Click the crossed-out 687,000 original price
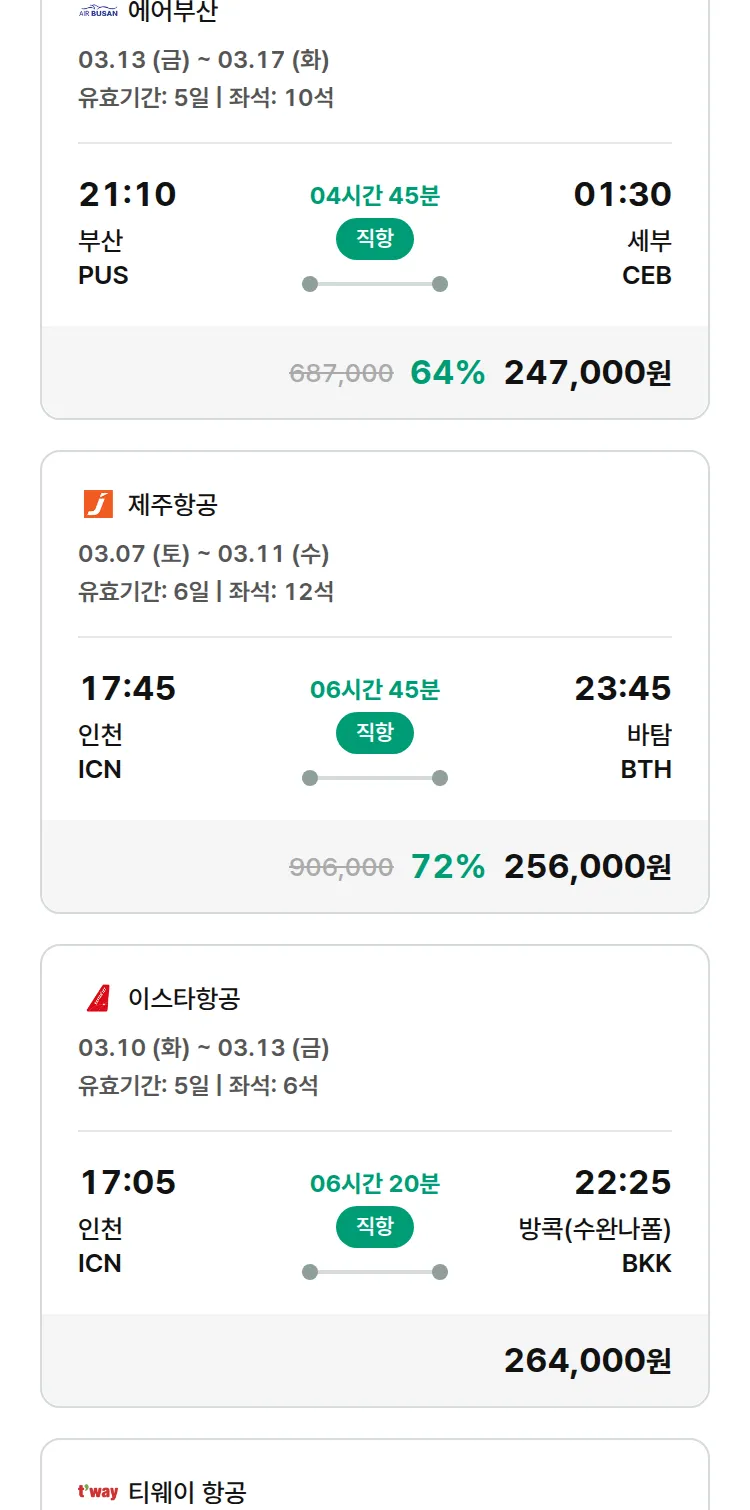750x1510 pixels. pos(341,373)
